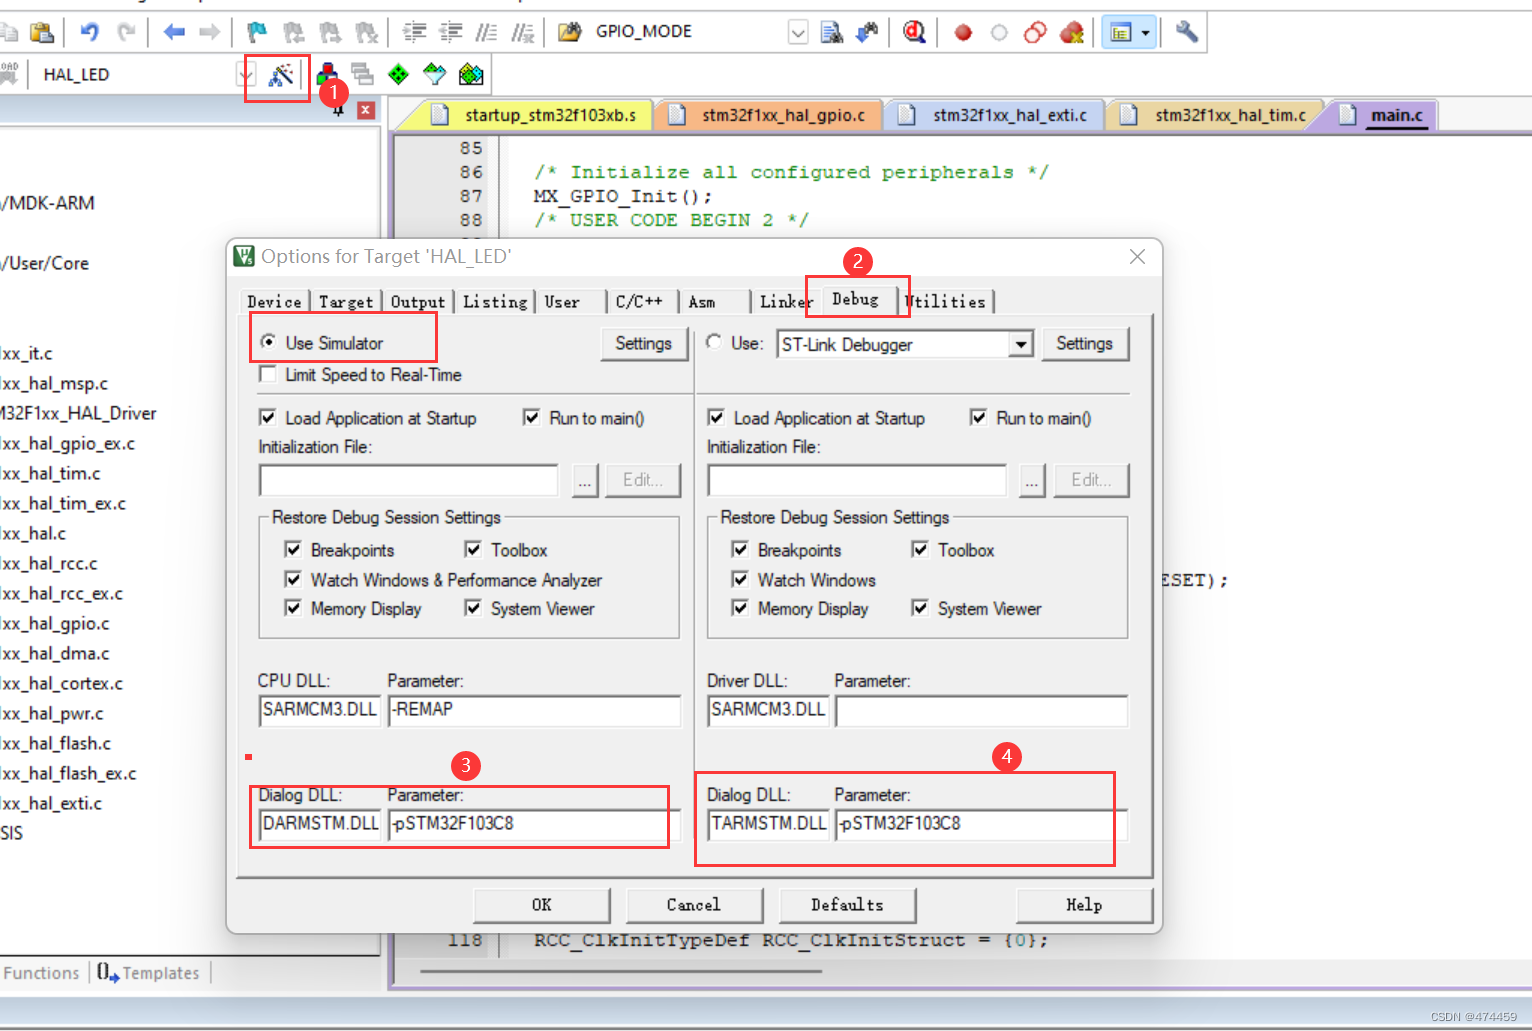
Task: Switch to the Device tab
Action: tap(274, 302)
